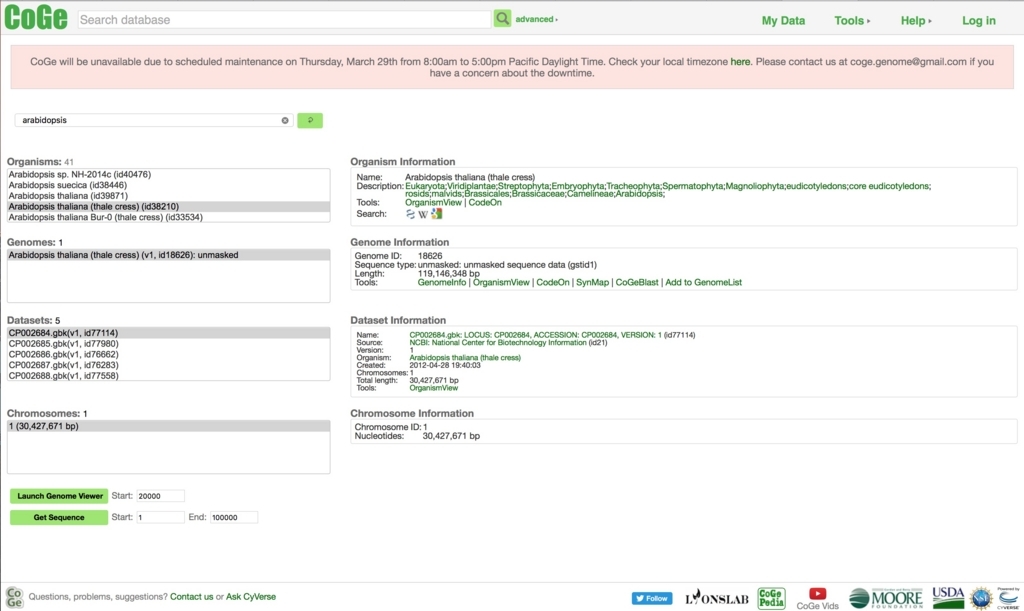Viewport: 1024px width, 611px height.
Task: Select Arabidopsis thaliana Bur-0 (id33534)
Action: click(x=168, y=217)
